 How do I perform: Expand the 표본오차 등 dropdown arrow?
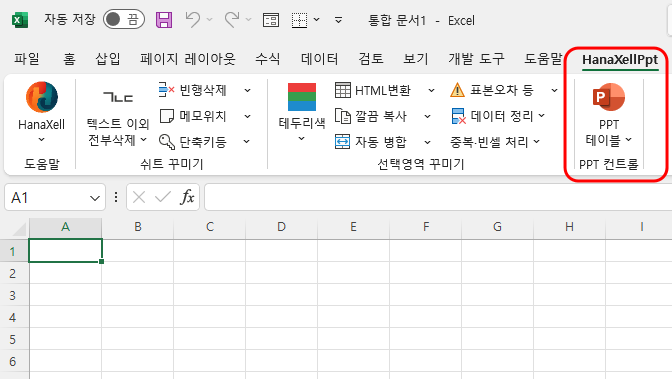tap(554, 90)
